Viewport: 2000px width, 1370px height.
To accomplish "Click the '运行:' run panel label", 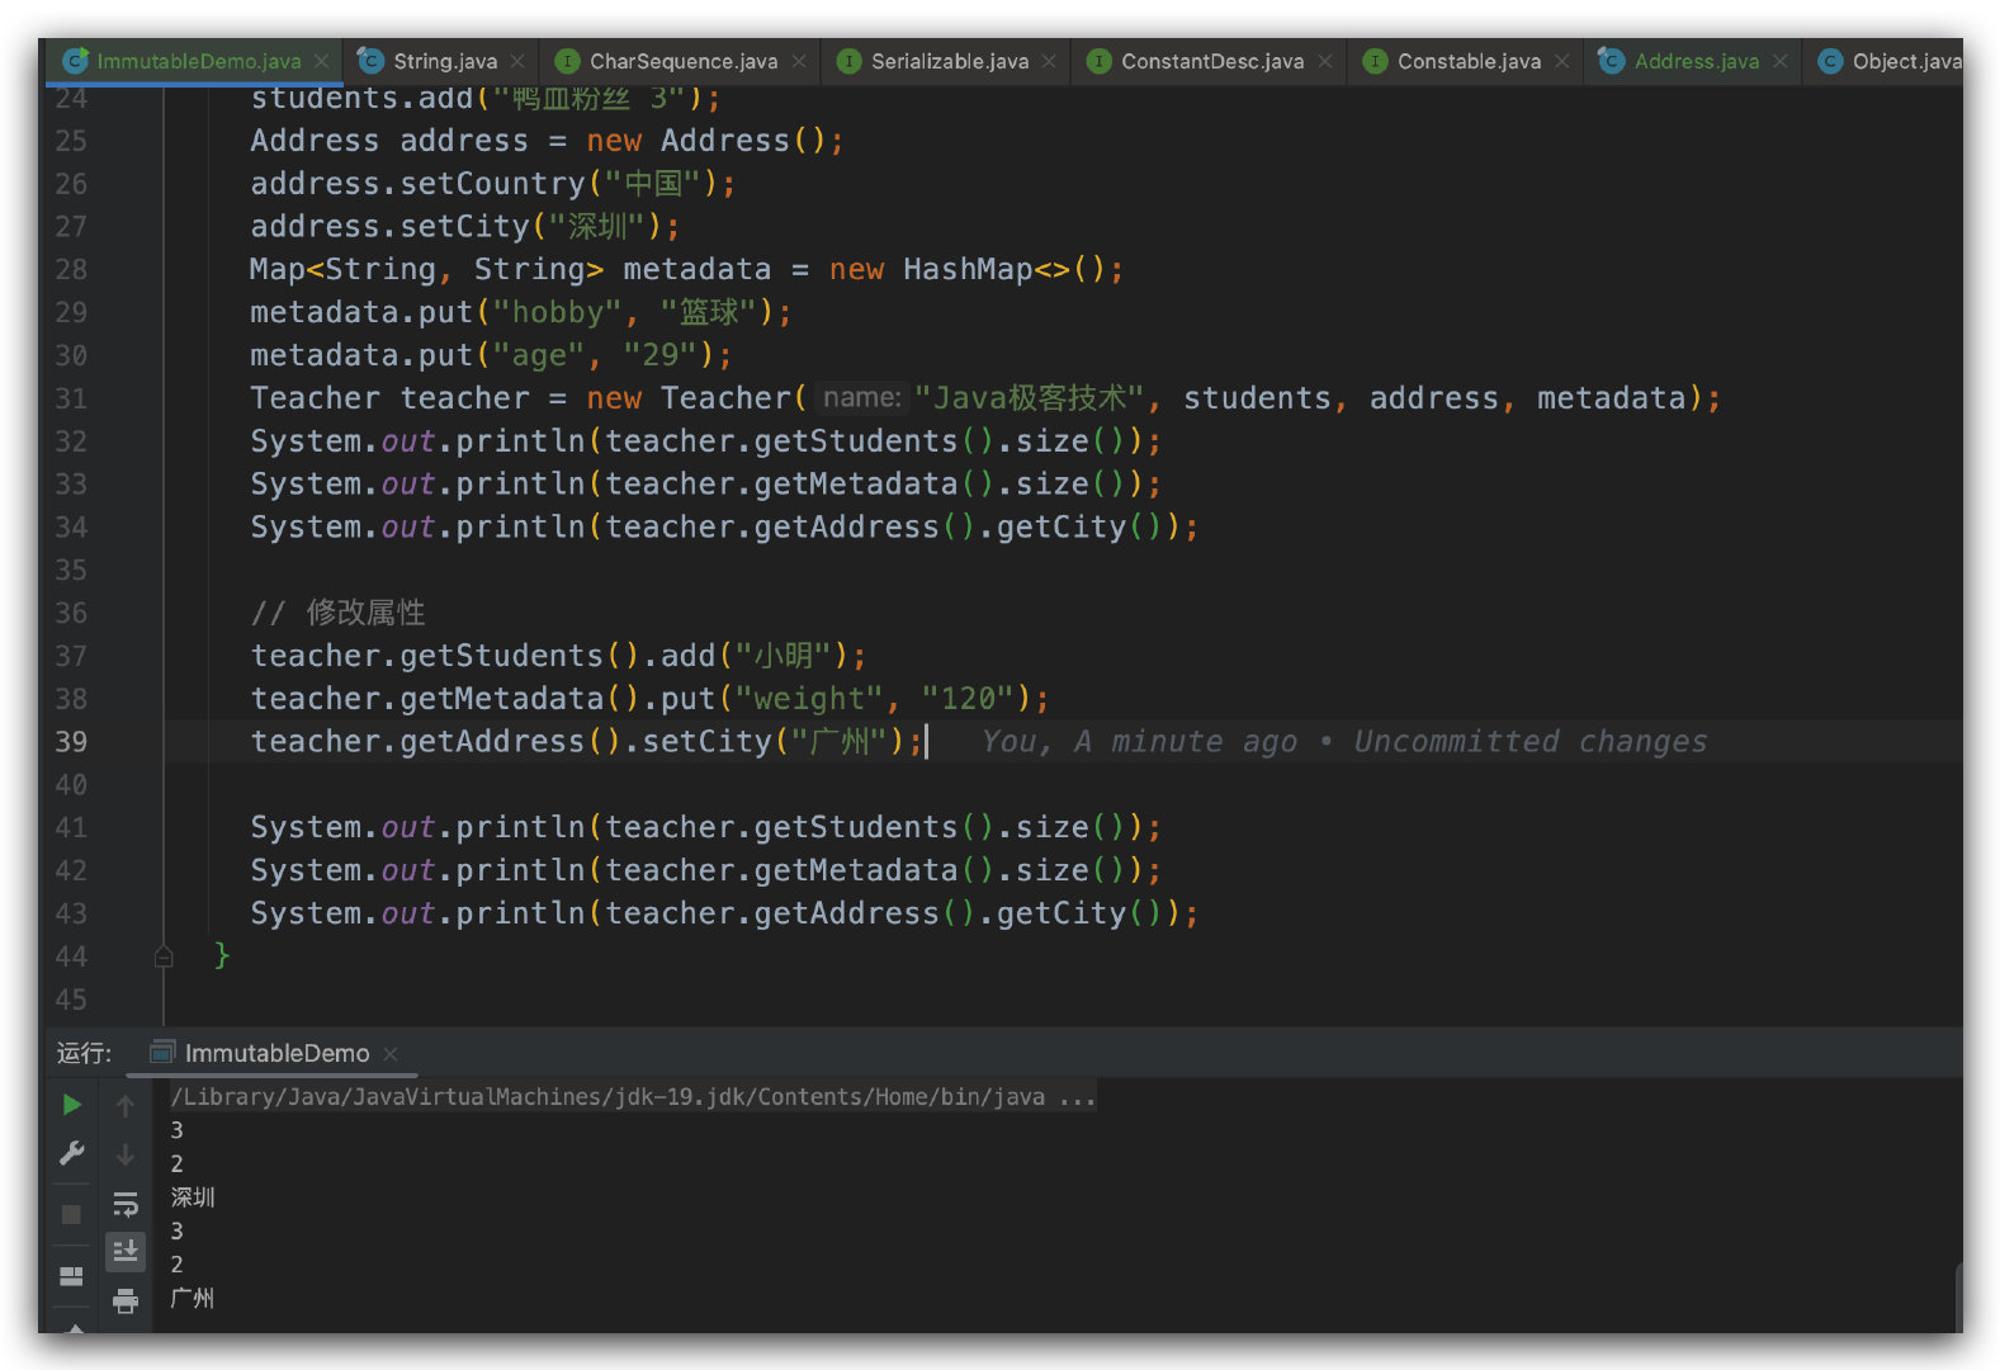I will [x=84, y=1053].
